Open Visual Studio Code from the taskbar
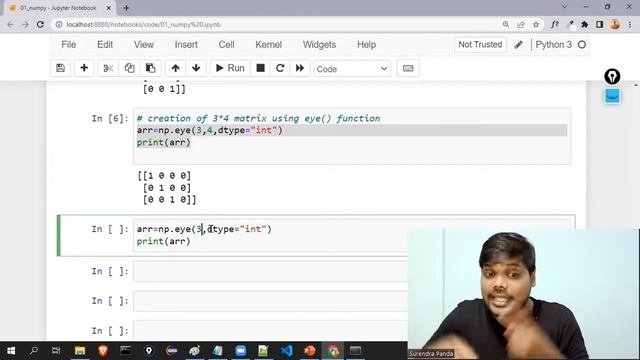This screenshot has height=360, width=640. pyautogui.click(x=287, y=351)
